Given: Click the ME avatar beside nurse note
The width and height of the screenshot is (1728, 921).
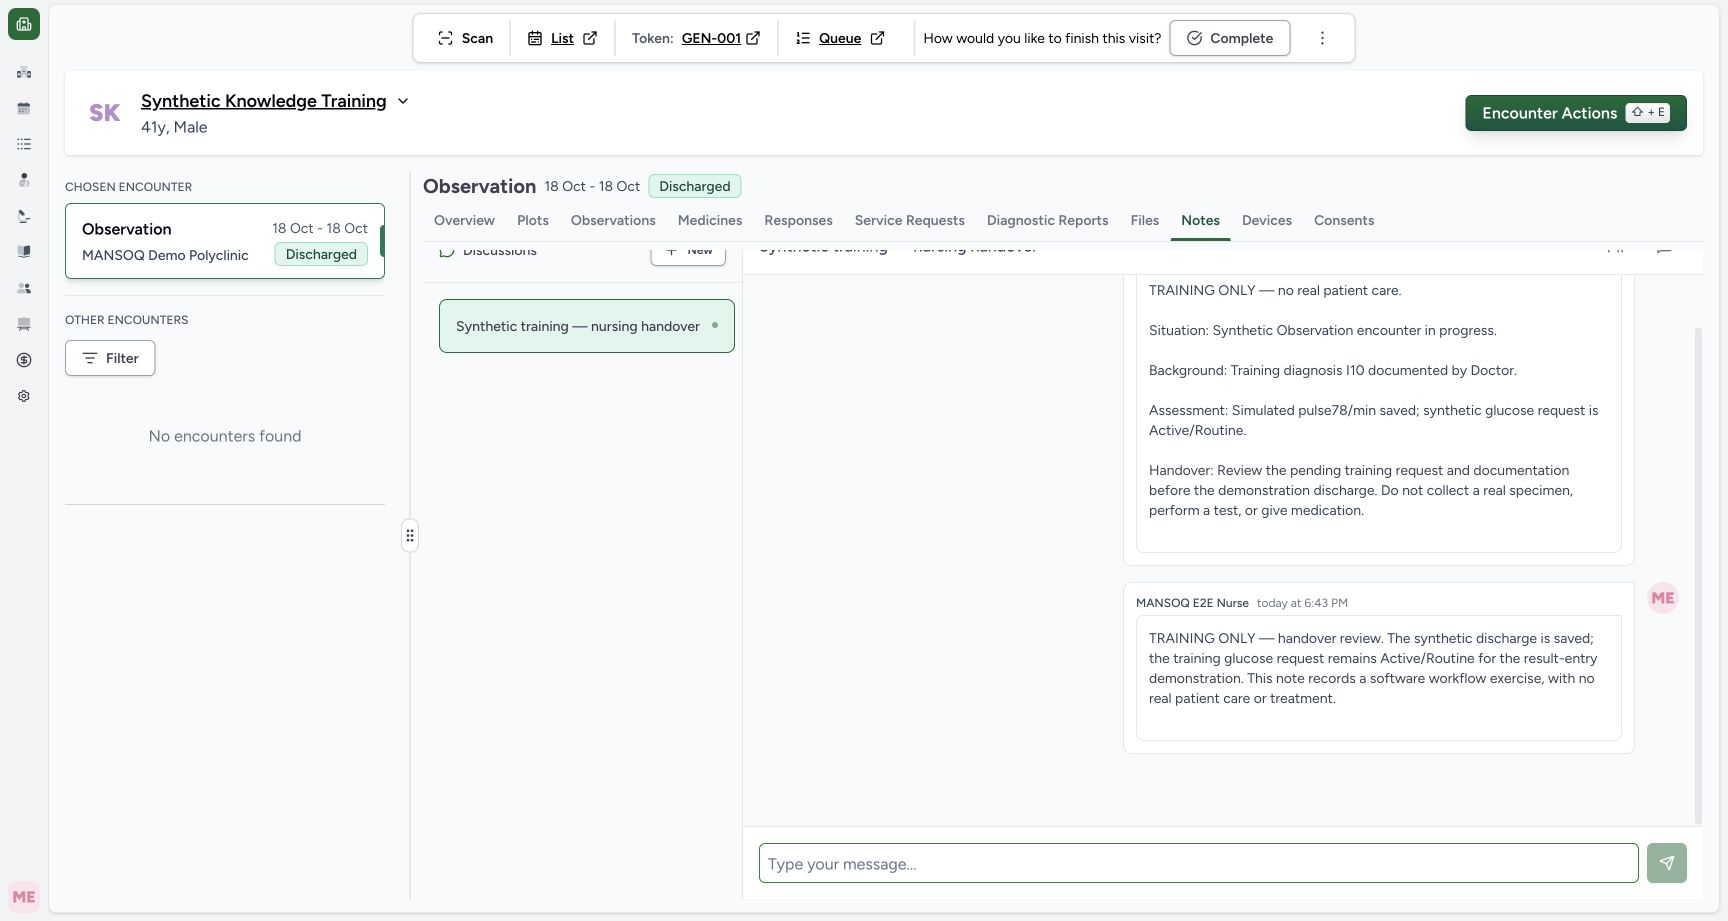Looking at the screenshot, I should click(x=1662, y=598).
